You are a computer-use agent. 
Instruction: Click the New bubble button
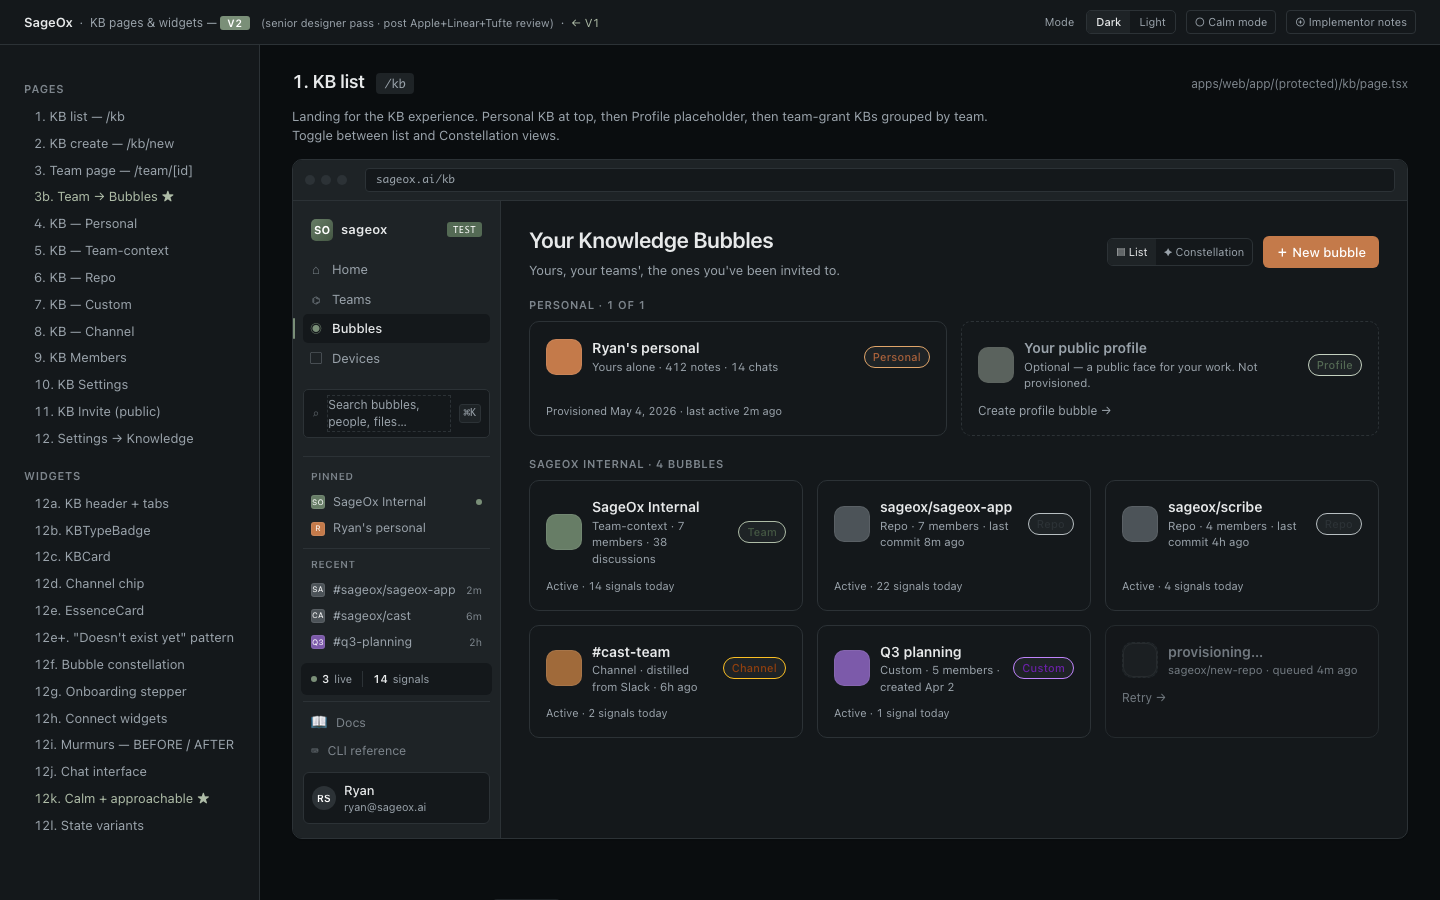(x=1321, y=252)
